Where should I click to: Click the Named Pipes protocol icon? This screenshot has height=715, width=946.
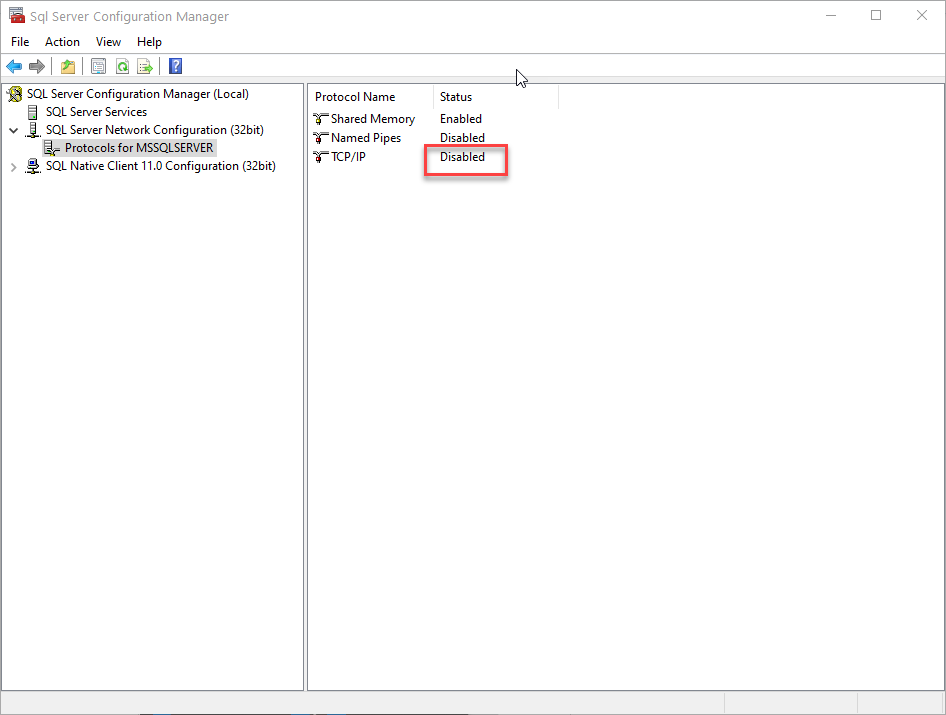tap(321, 138)
